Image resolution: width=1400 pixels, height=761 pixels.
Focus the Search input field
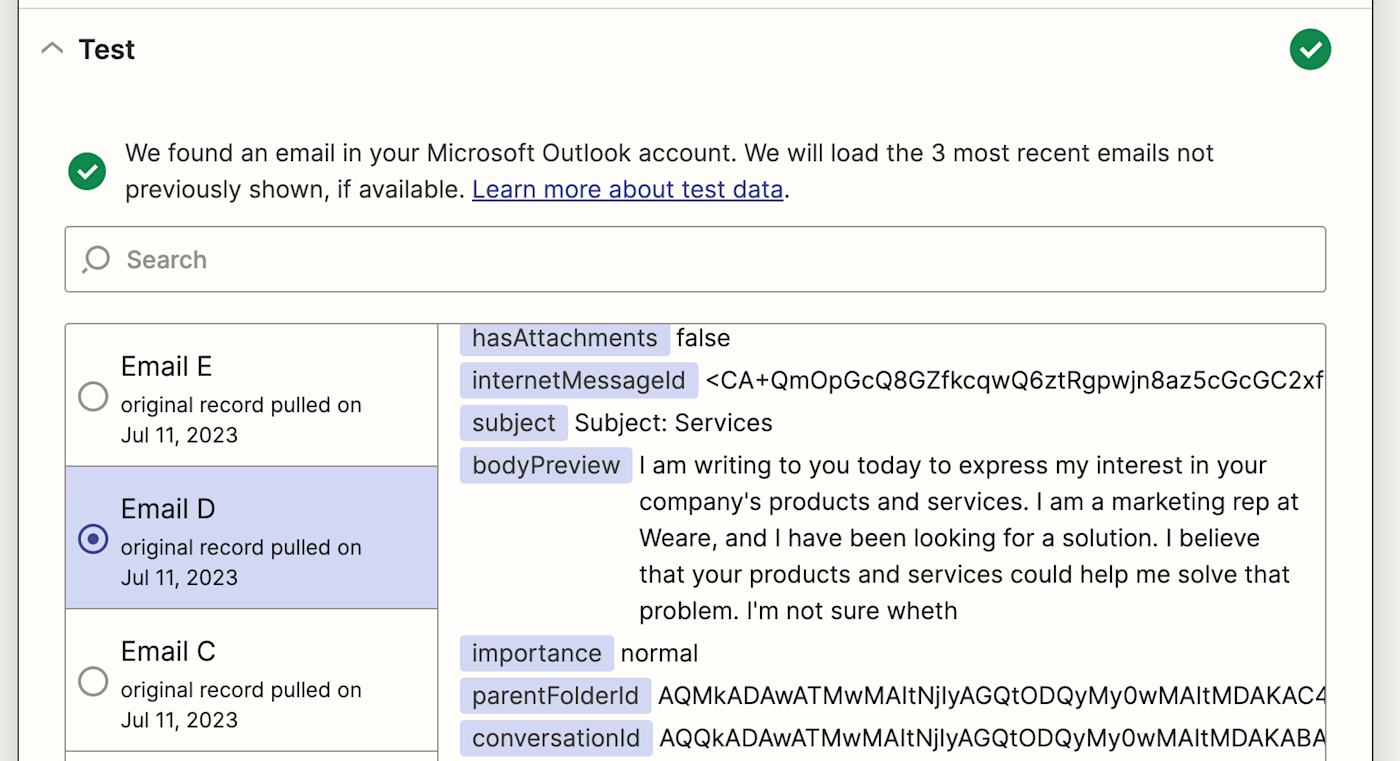pyautogui.click(x=695, y=259)
